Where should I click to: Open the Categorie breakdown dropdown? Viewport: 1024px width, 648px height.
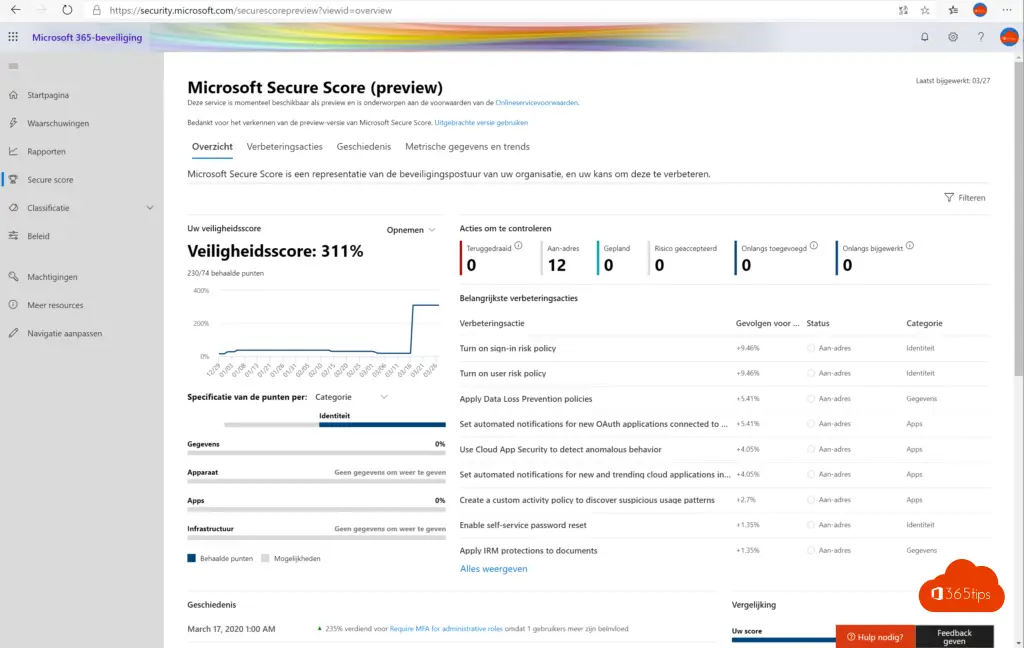[351, 397]
